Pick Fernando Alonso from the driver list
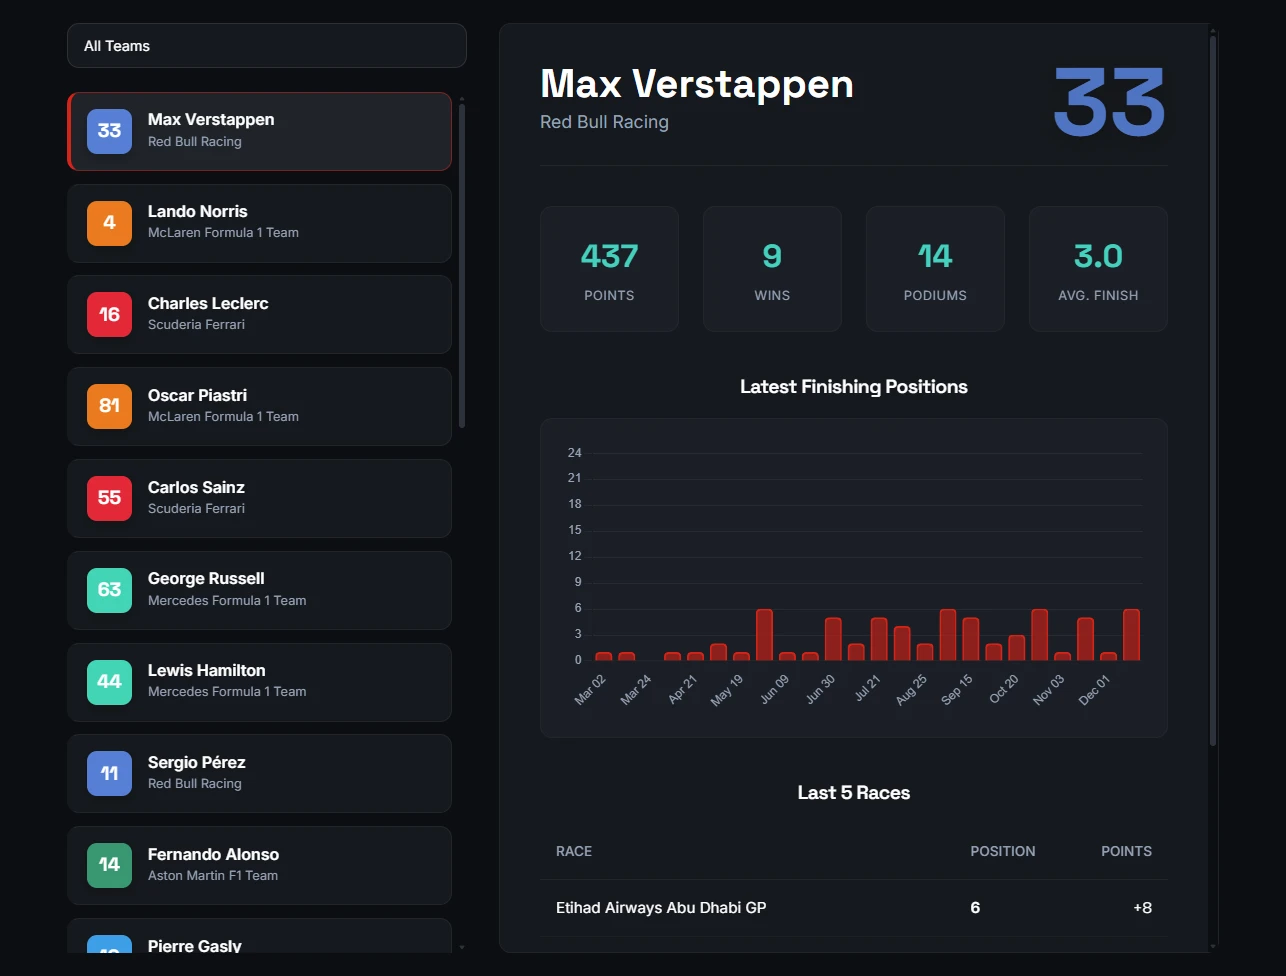 (x=259, y=865)
